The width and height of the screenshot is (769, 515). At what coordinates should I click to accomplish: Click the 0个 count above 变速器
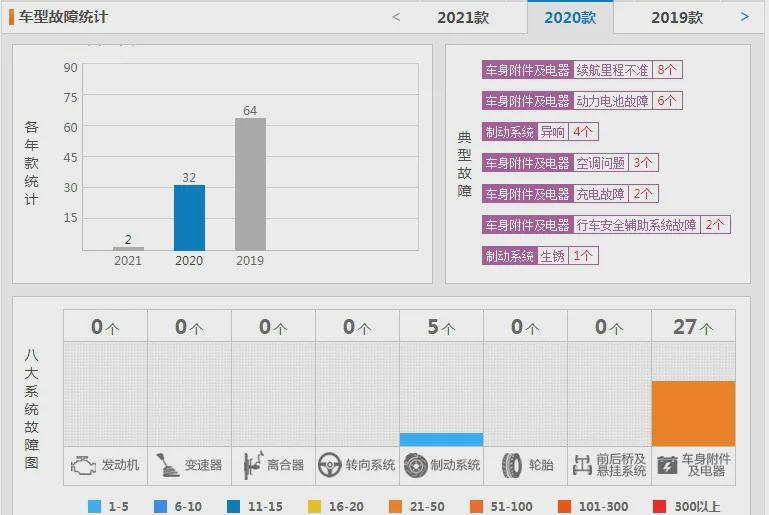click(189, 327)
